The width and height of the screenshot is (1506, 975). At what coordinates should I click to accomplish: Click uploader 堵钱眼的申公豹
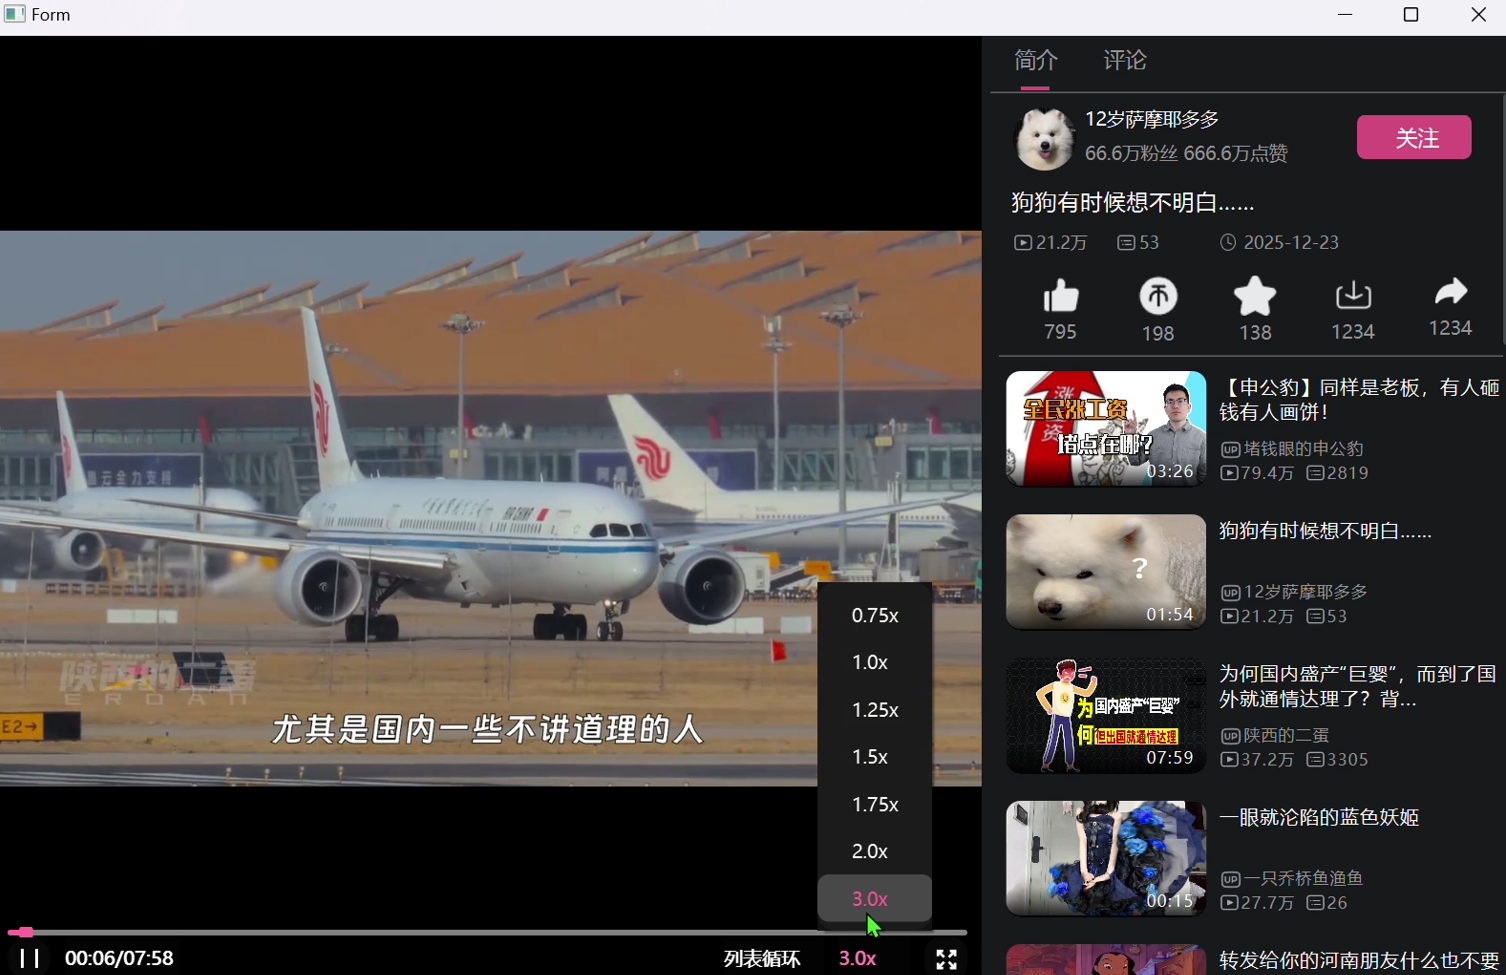1303,449
